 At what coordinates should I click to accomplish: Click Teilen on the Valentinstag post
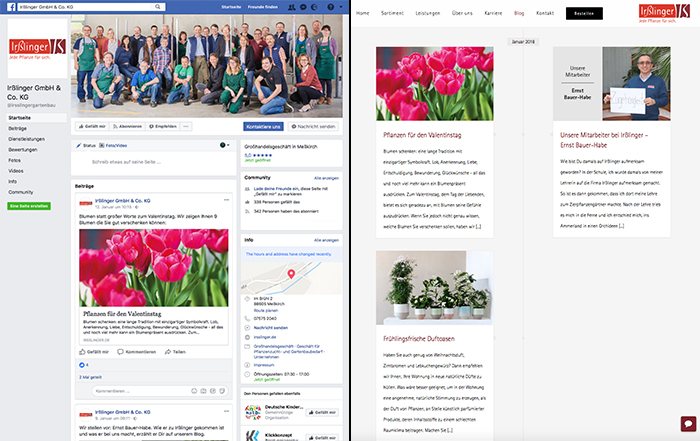pos(175,352)
